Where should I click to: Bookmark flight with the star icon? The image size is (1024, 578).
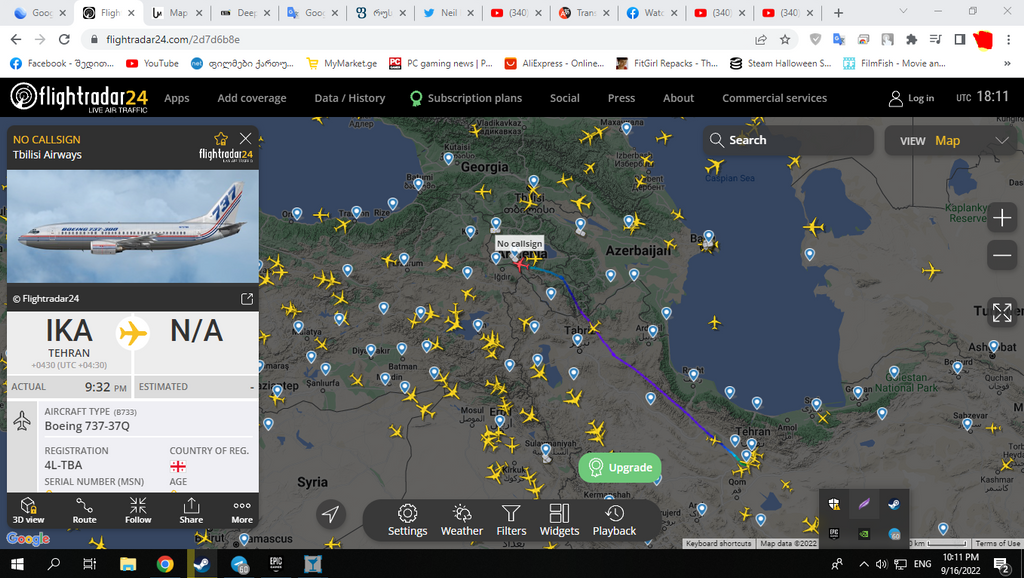click(x=221, y=138)
